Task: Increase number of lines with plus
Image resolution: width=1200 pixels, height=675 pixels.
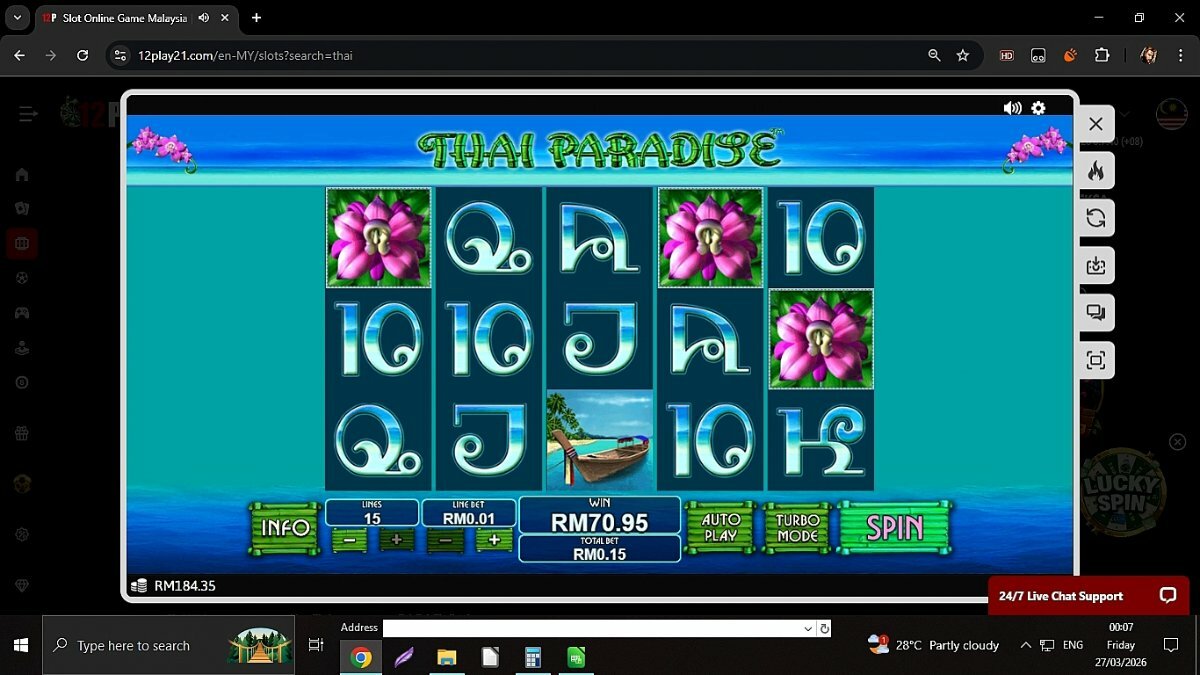Action: pyautogui.click(x=396, y=540)
